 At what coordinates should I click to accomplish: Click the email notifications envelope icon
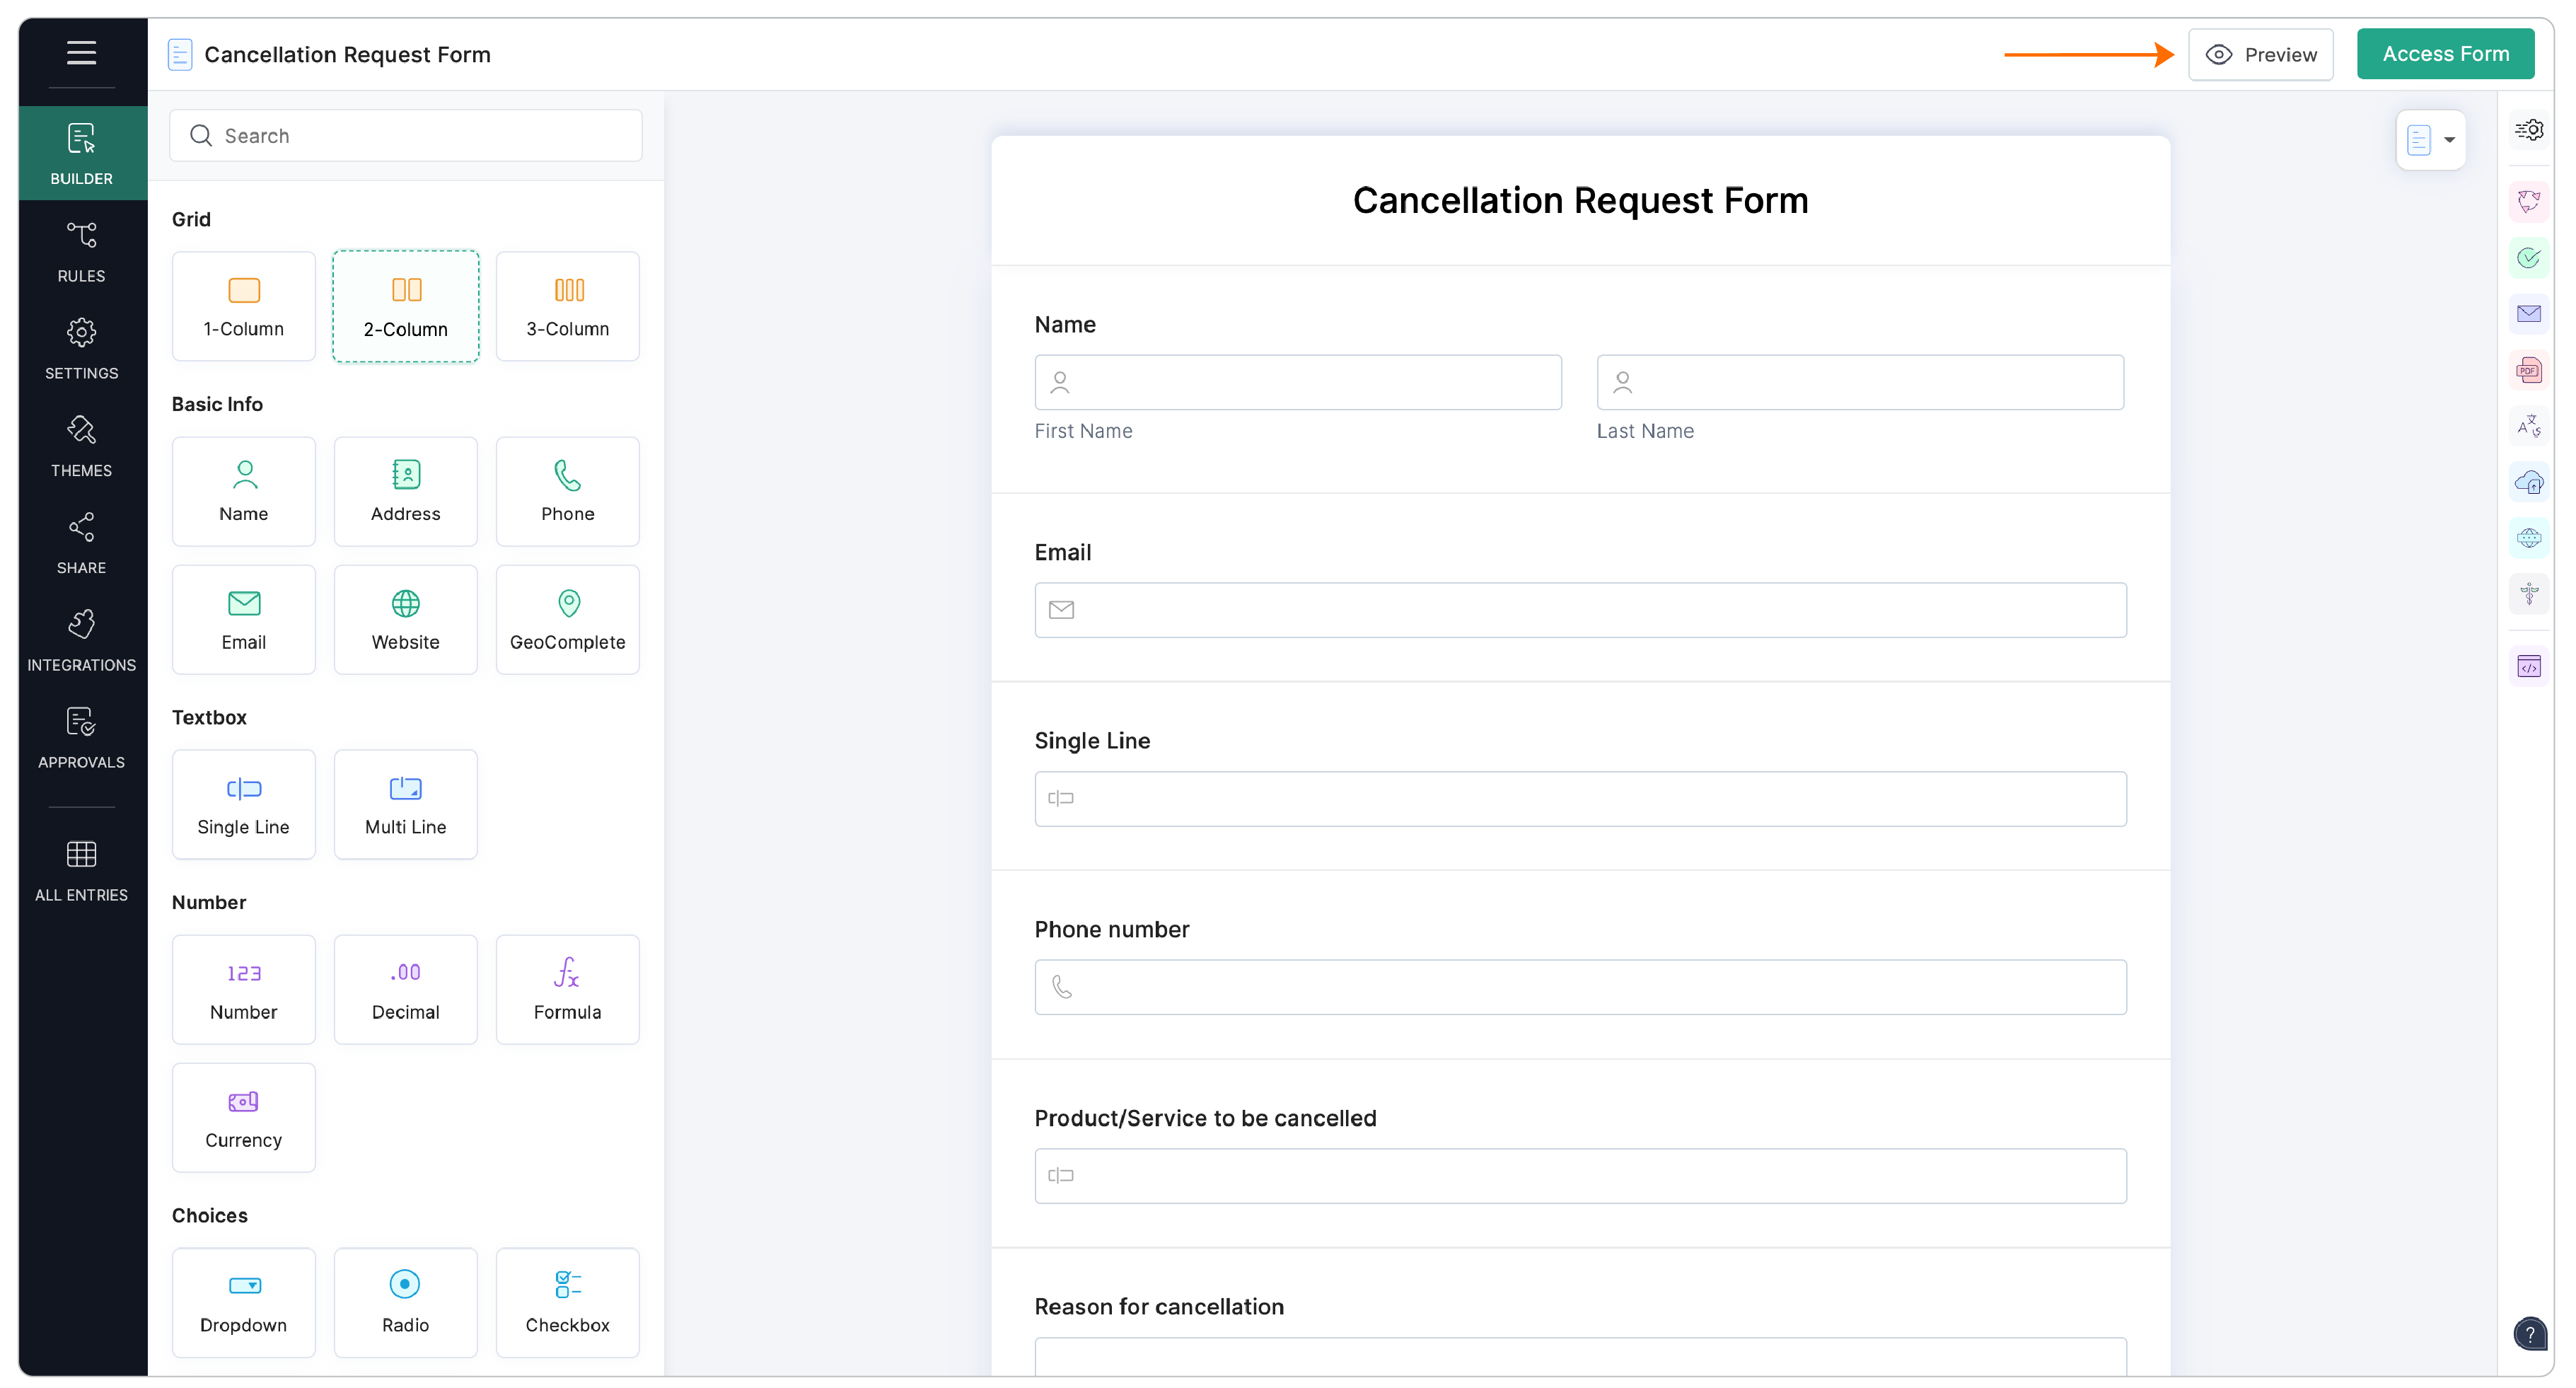point(2530,313)
